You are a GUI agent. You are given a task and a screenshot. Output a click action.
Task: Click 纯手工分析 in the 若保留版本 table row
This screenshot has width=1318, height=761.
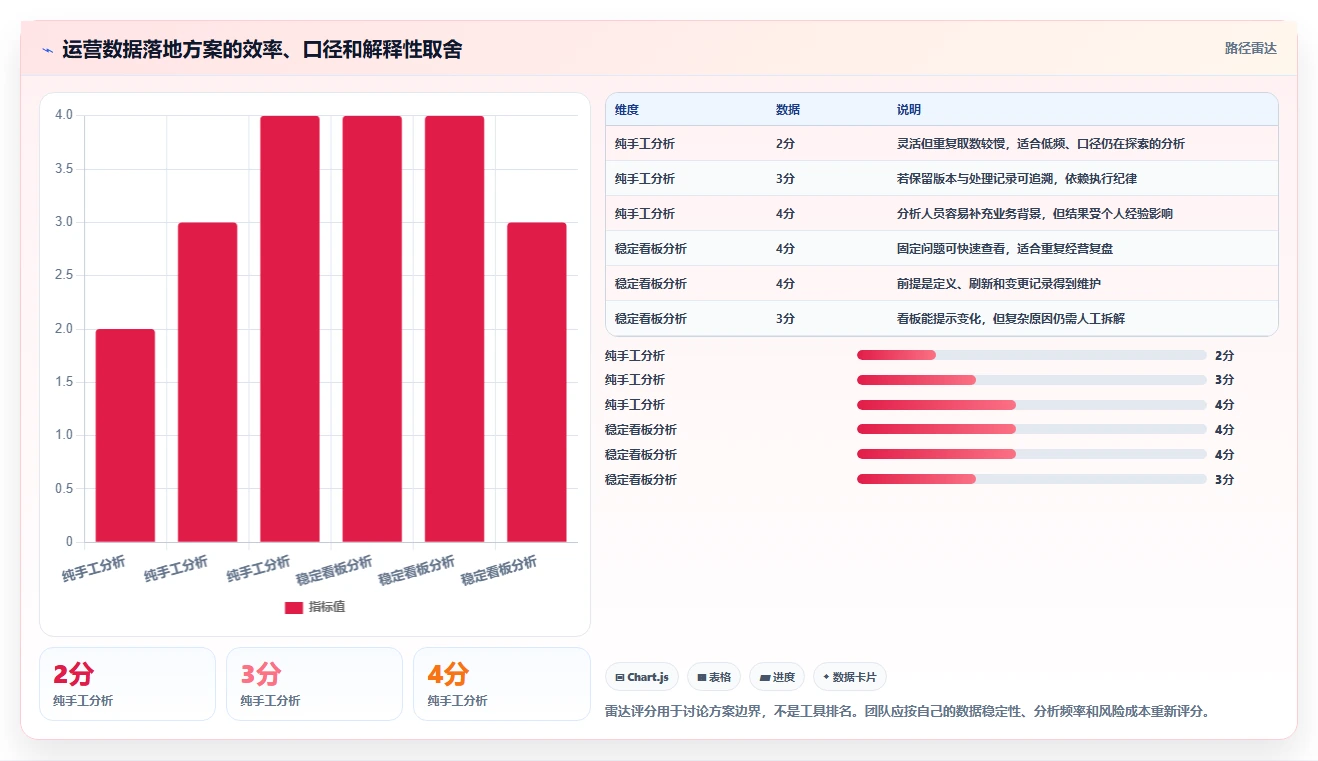tap(645, 179)
